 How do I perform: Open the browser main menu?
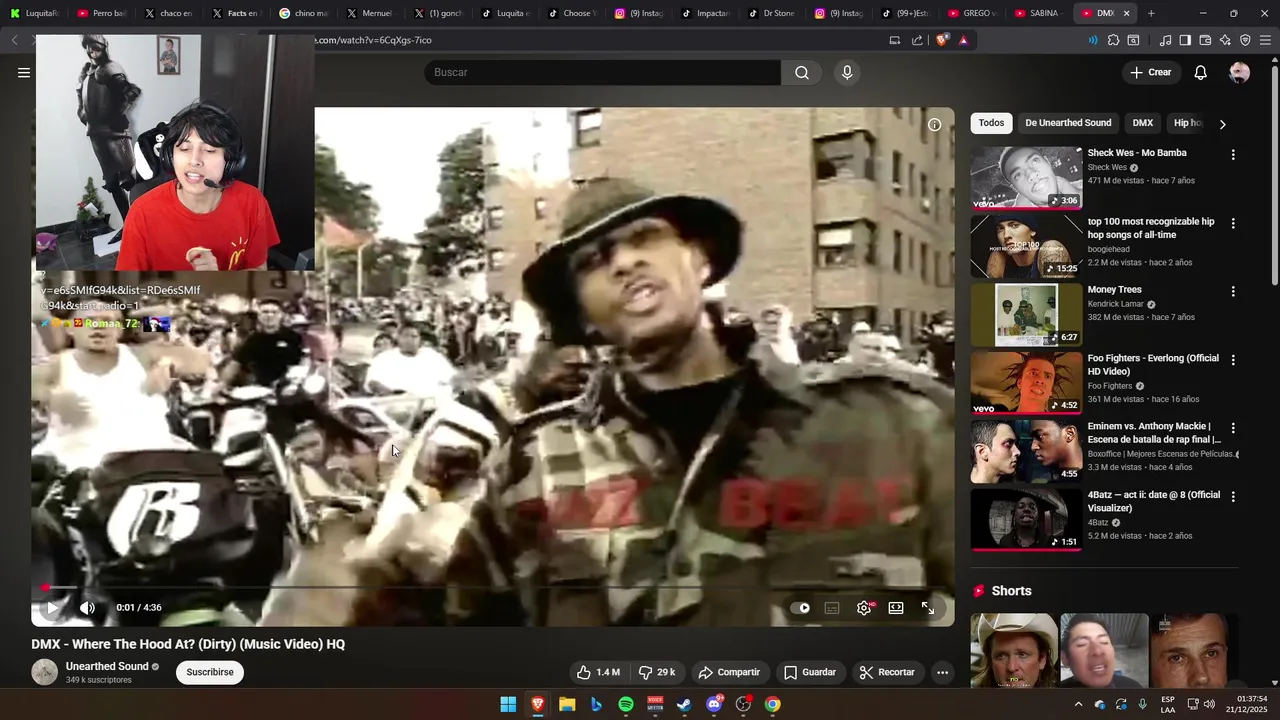pos(1265,40)
